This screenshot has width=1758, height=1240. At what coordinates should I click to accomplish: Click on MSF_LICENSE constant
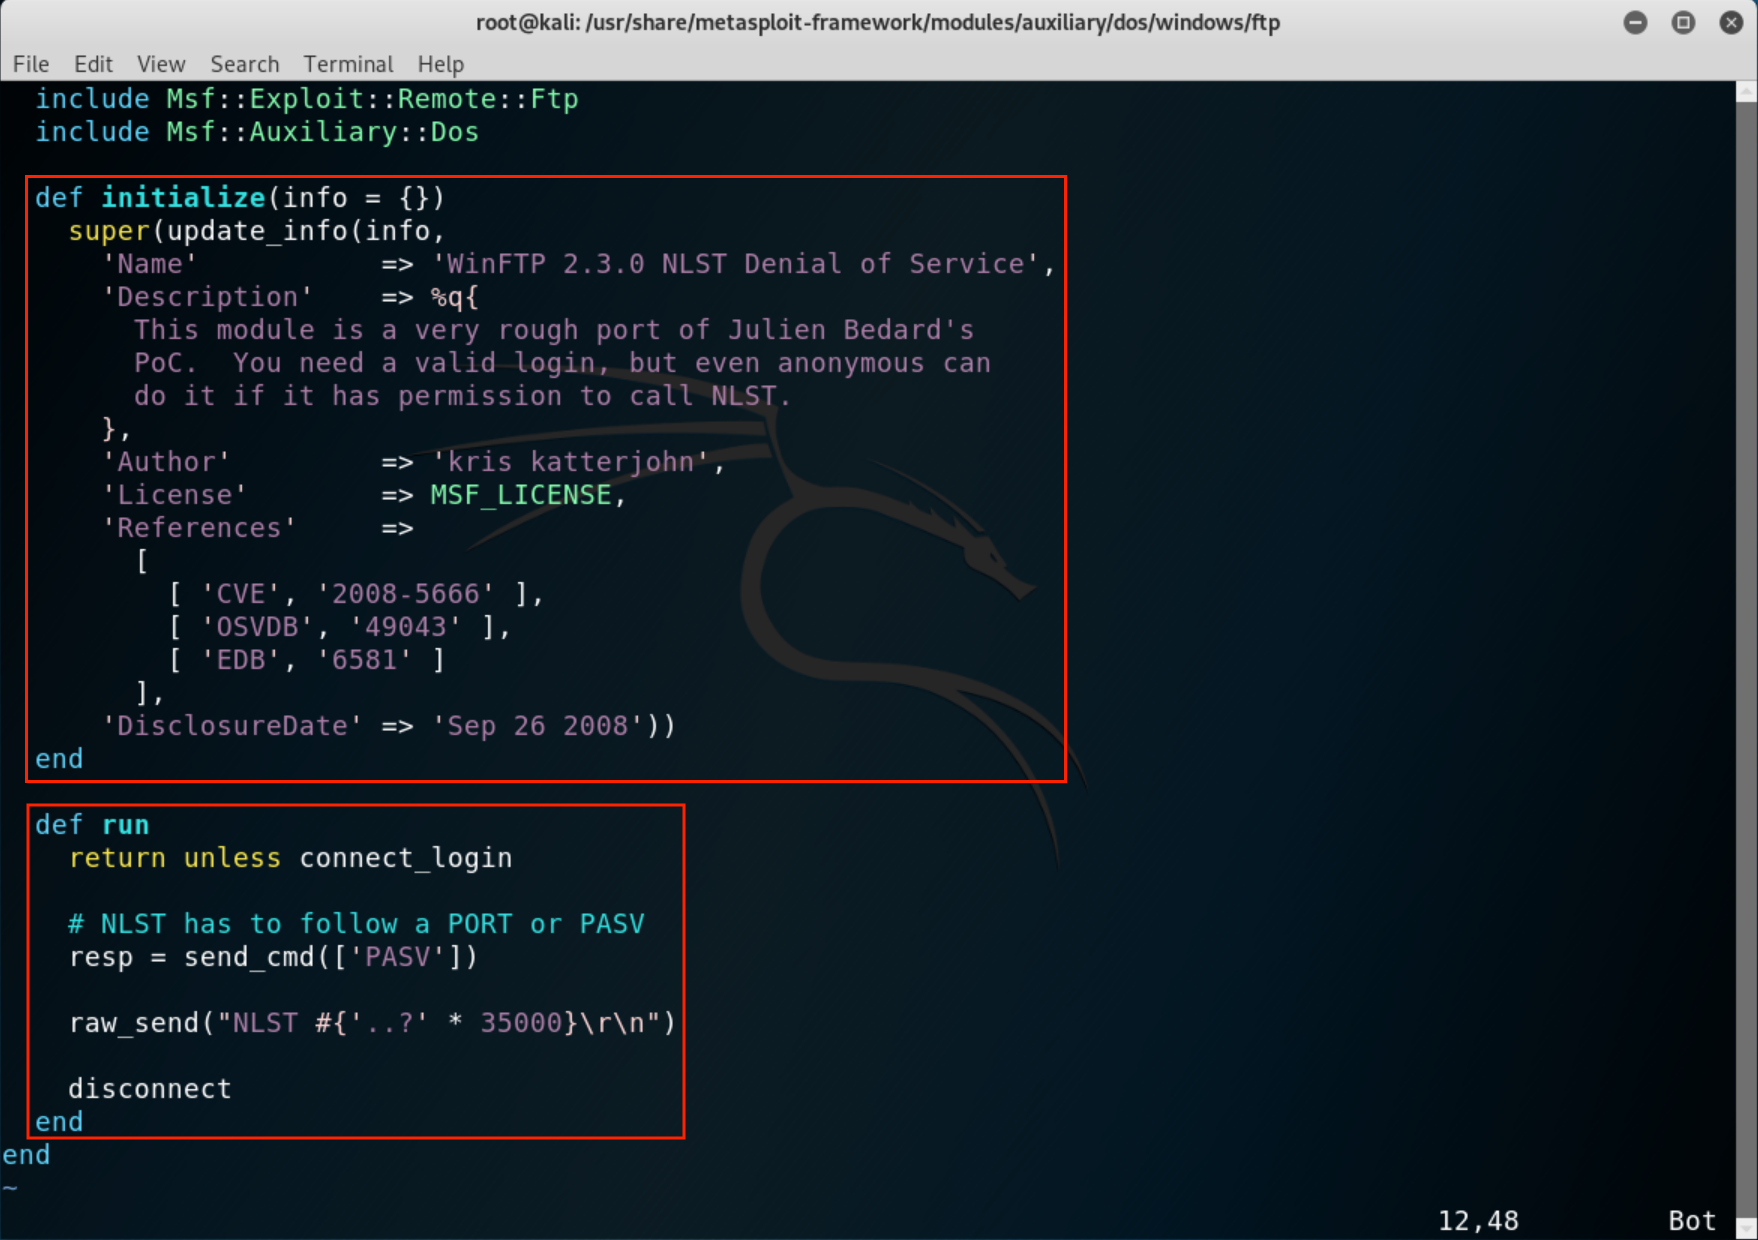tap(521, 495)
